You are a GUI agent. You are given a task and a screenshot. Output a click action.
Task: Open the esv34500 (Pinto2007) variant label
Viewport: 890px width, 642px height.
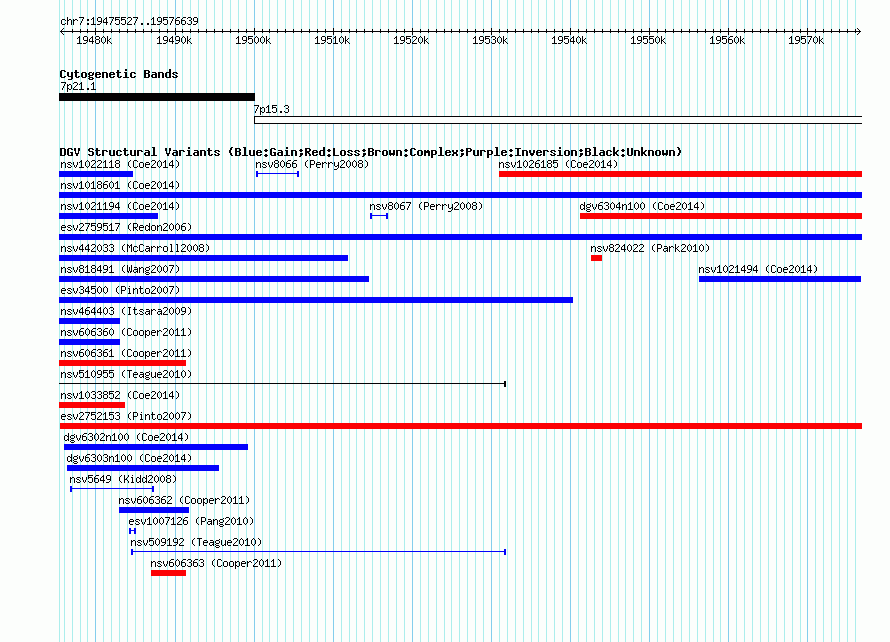coord(120,290)
